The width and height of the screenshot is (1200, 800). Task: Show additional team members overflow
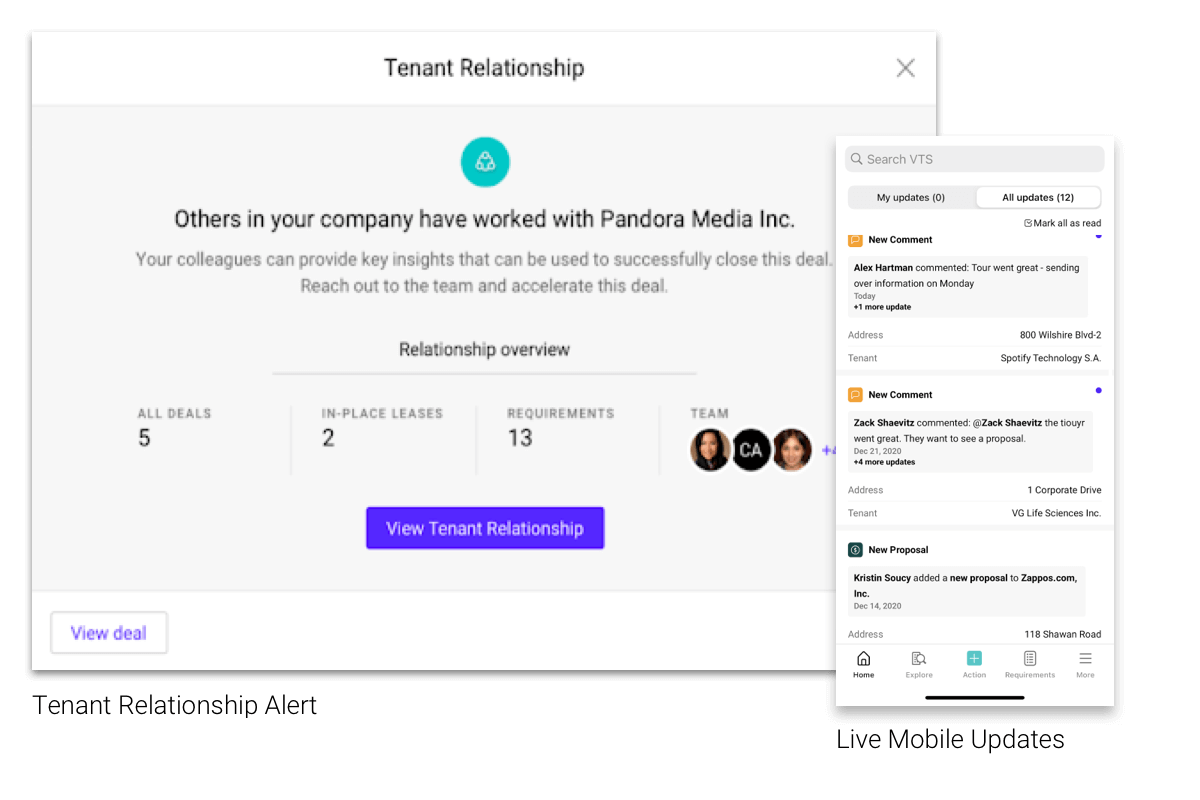tap(828, 451)
